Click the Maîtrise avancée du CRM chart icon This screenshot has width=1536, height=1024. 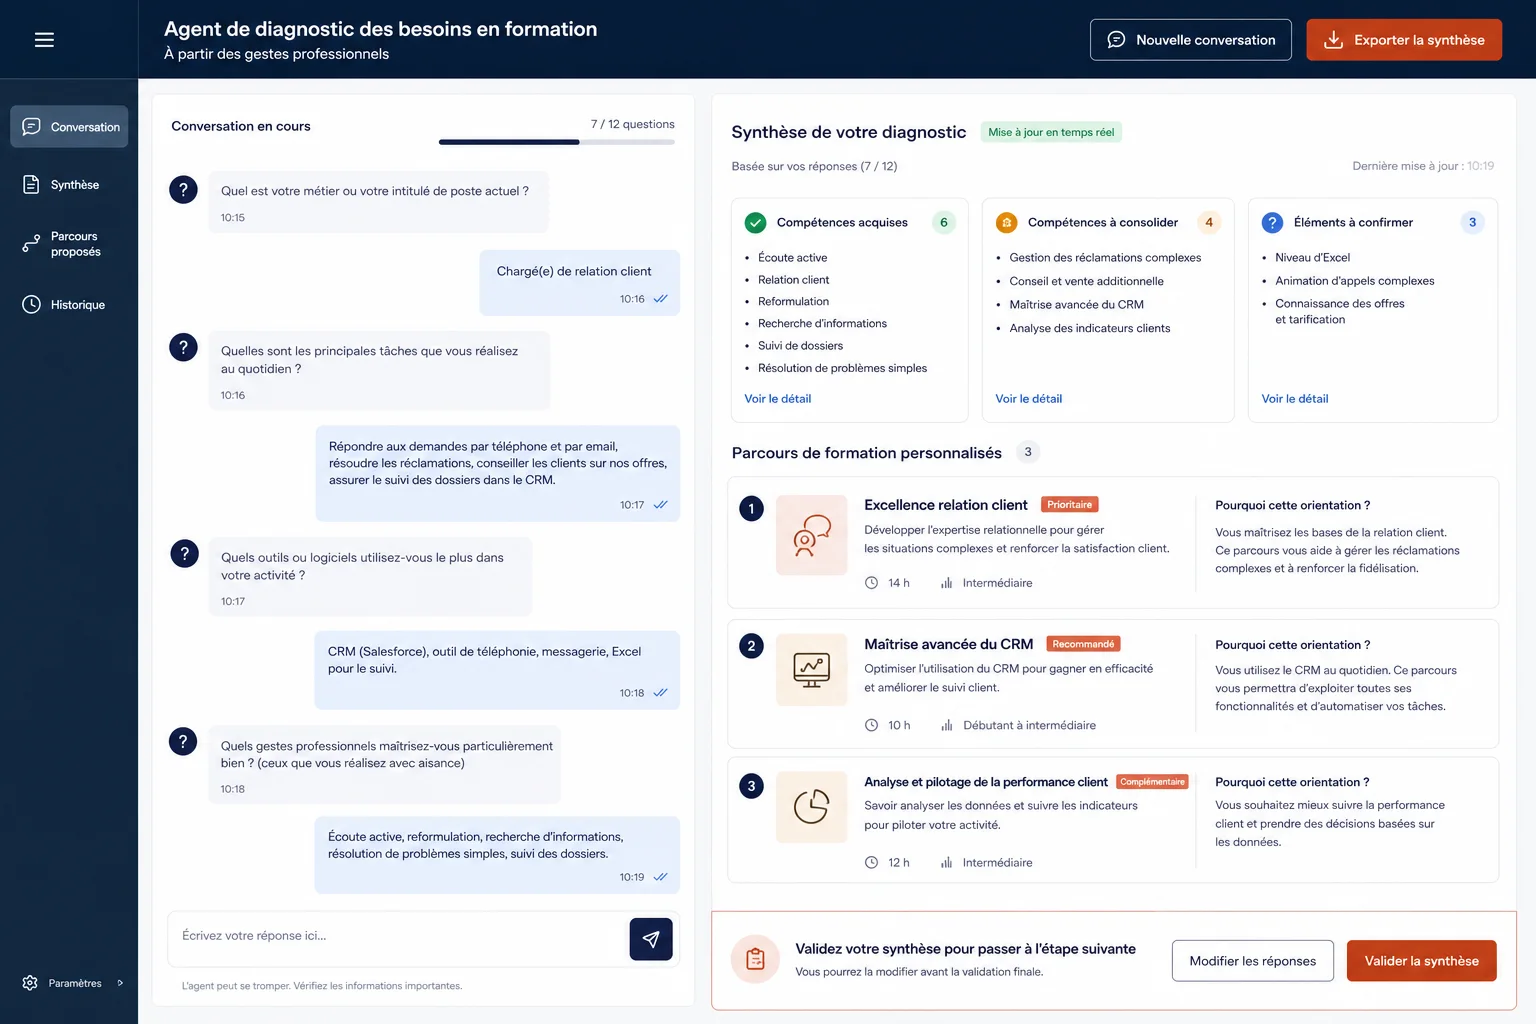pyautogui.click(x=811, y=670)
